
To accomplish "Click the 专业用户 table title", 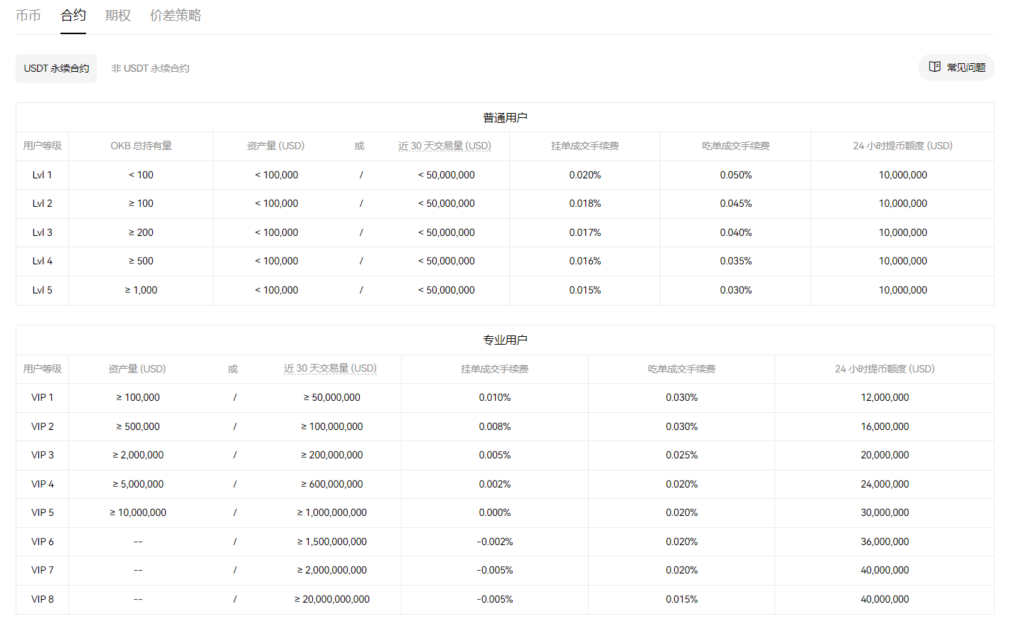I will [x=505, y=340].
